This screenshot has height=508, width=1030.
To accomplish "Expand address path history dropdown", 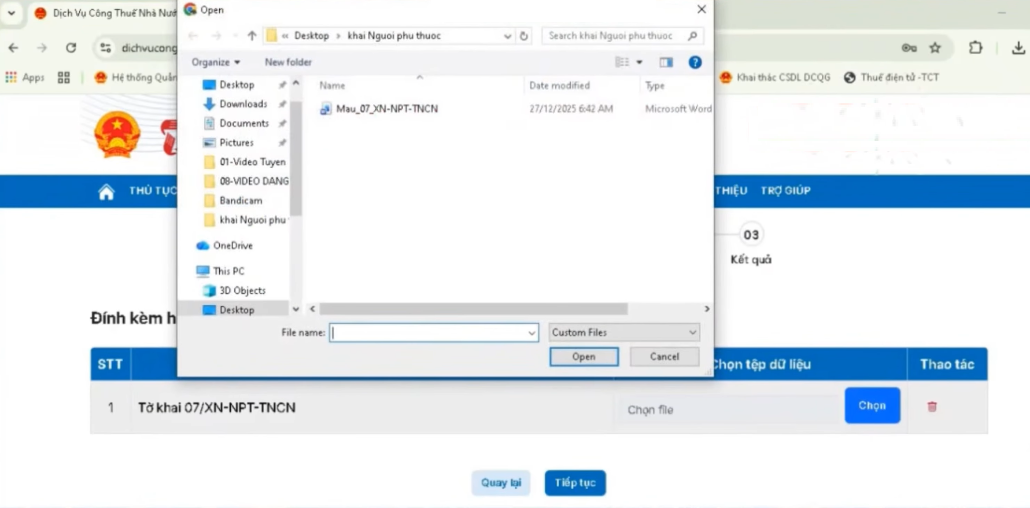I will [507, 36].
